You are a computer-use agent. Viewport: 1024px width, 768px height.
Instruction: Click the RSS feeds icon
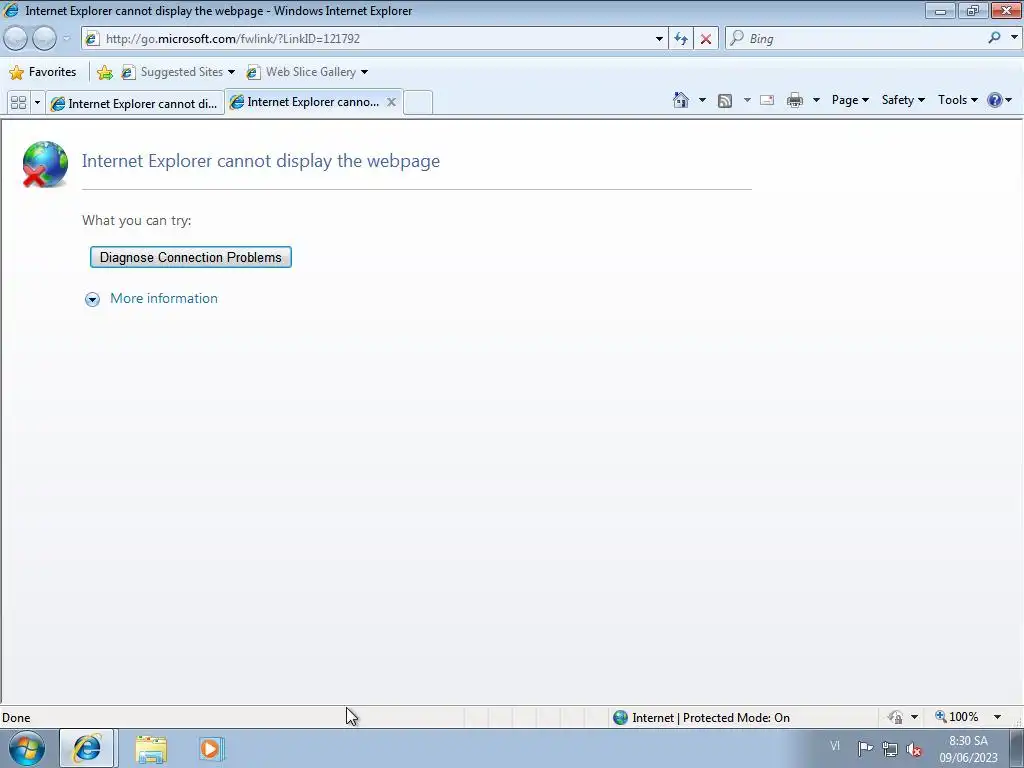click(725, 100)
